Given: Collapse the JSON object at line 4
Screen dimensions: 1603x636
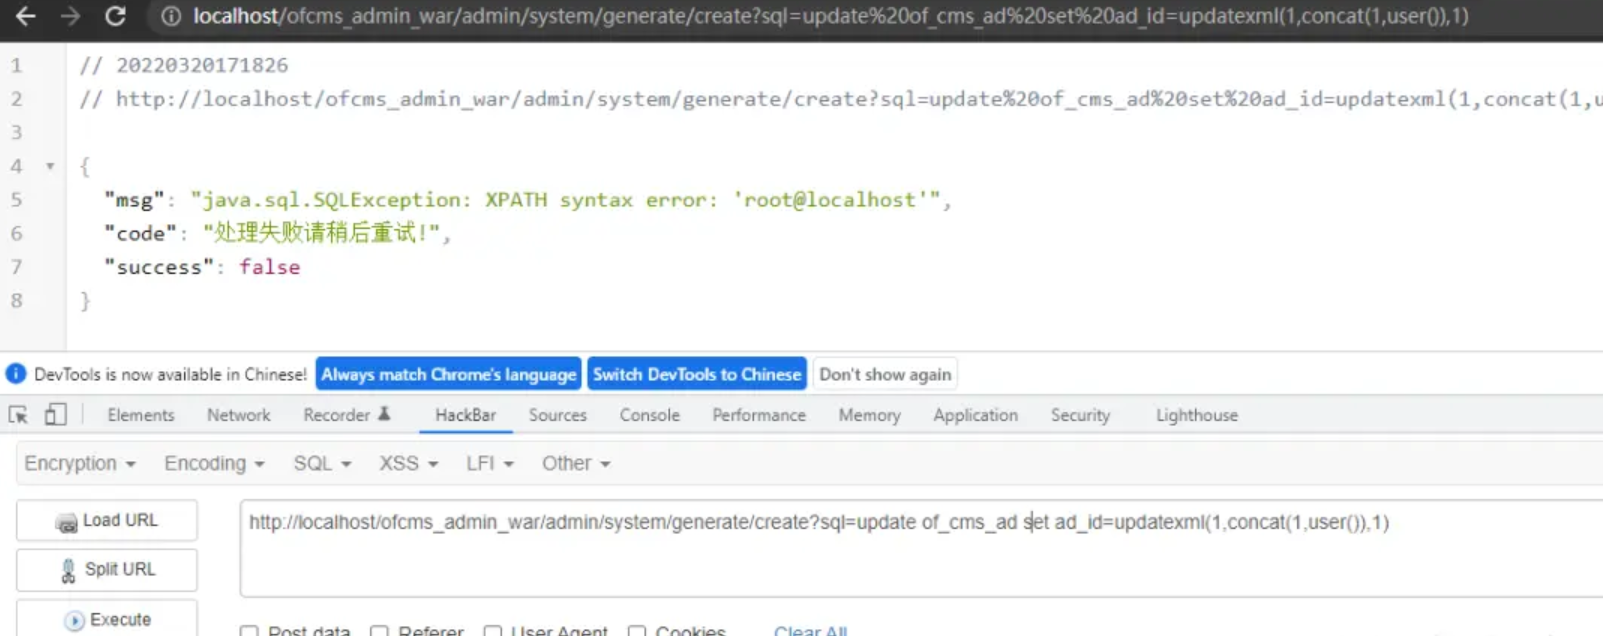Looking at the screenshot, I should tap(50, 166).
